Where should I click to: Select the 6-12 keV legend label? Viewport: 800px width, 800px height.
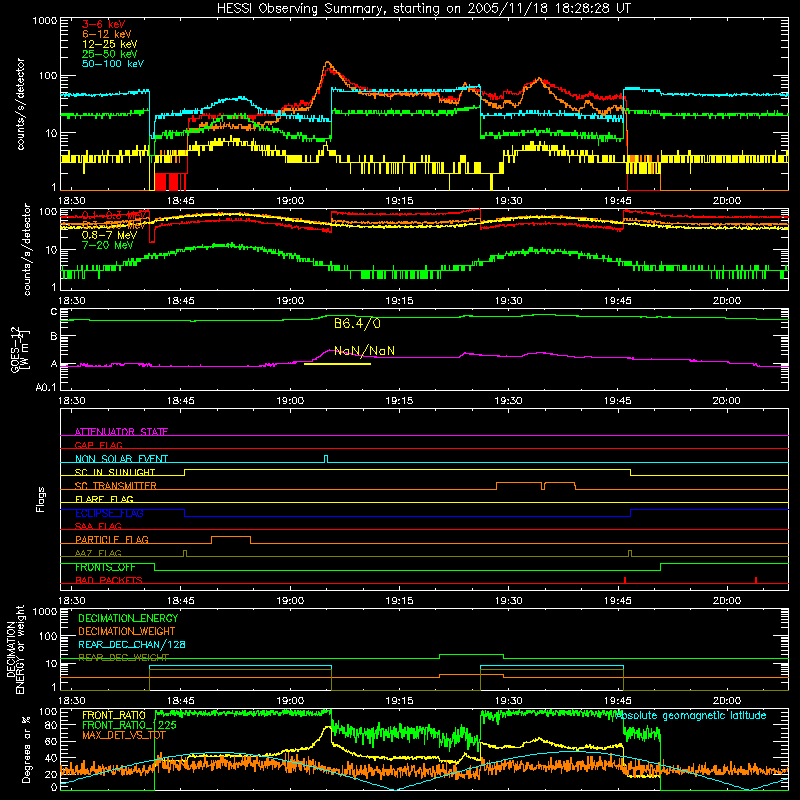(107, 34)
